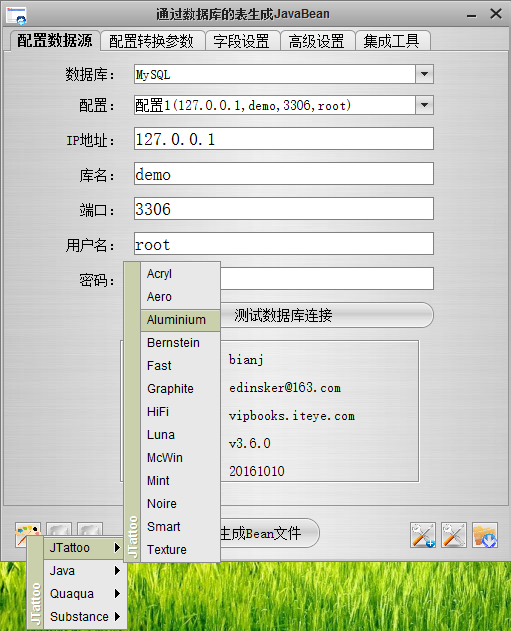Viewport: 511px width, 631px height.
Task: Click the second blank gray icon near the menu
Action: tap(90, 529)
